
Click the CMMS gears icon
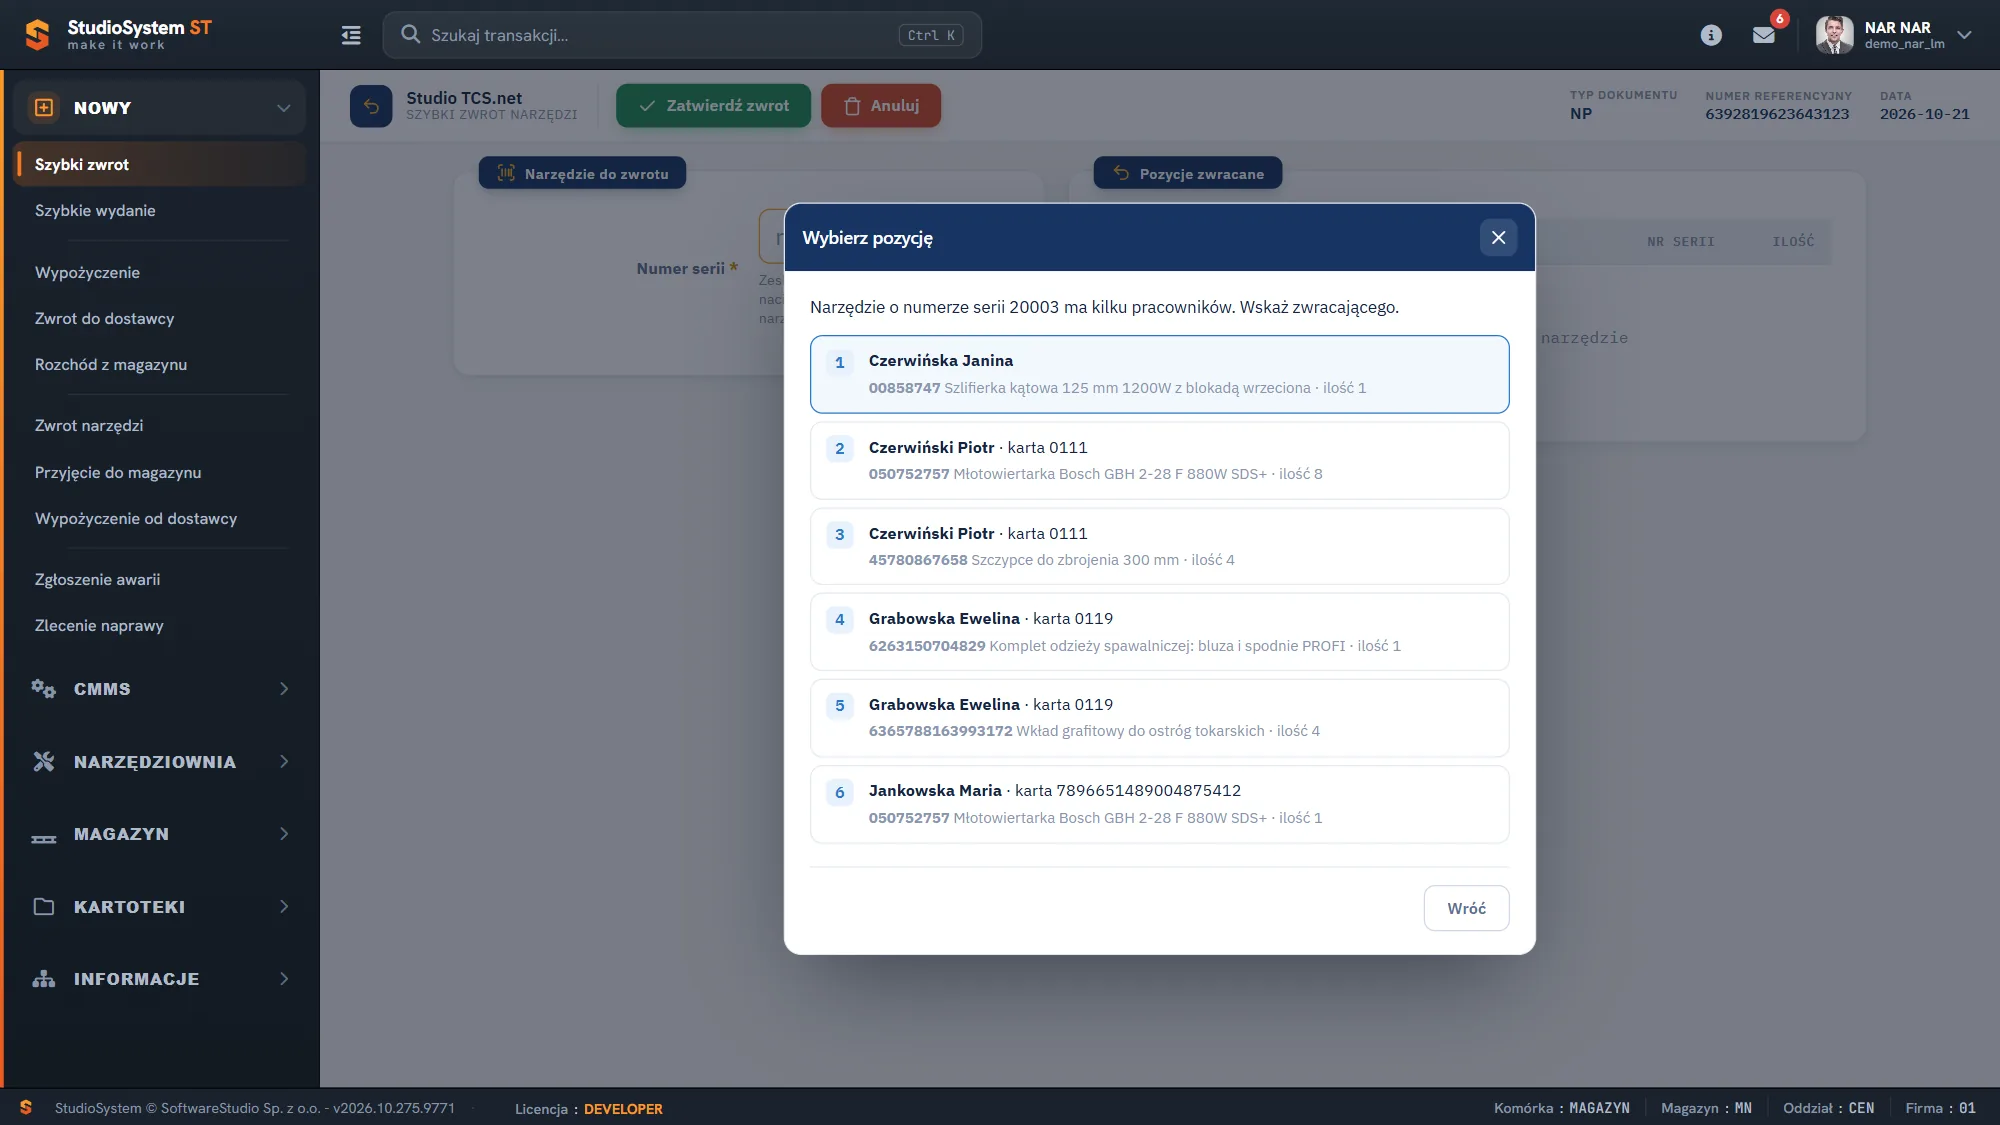(x=43, y=689)
